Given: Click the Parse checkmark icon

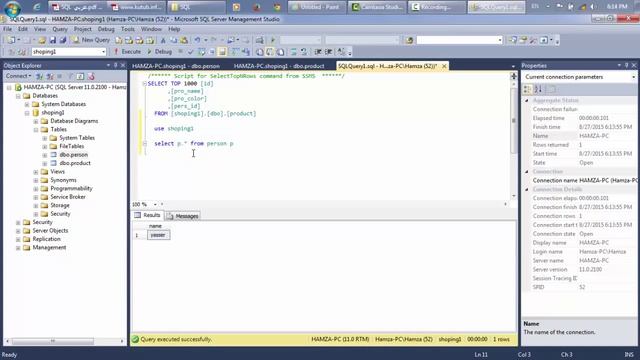Looking at the screenshot, I should (190, 52).
